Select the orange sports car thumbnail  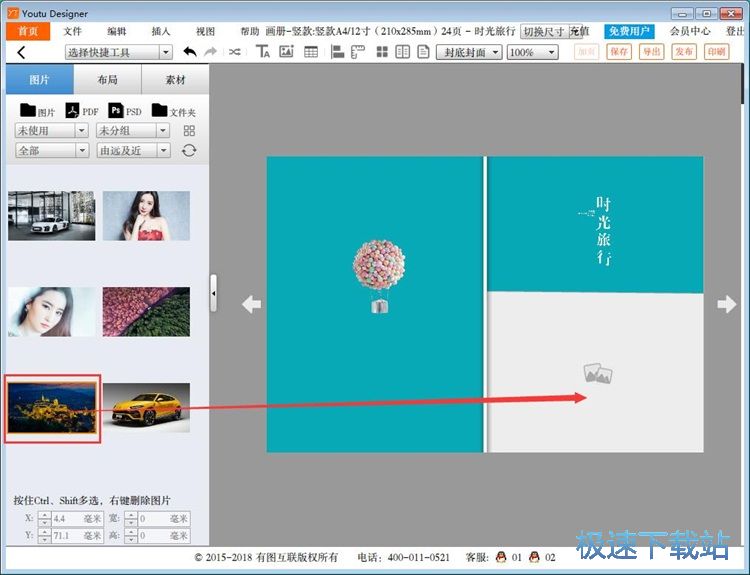click(146, 407)
